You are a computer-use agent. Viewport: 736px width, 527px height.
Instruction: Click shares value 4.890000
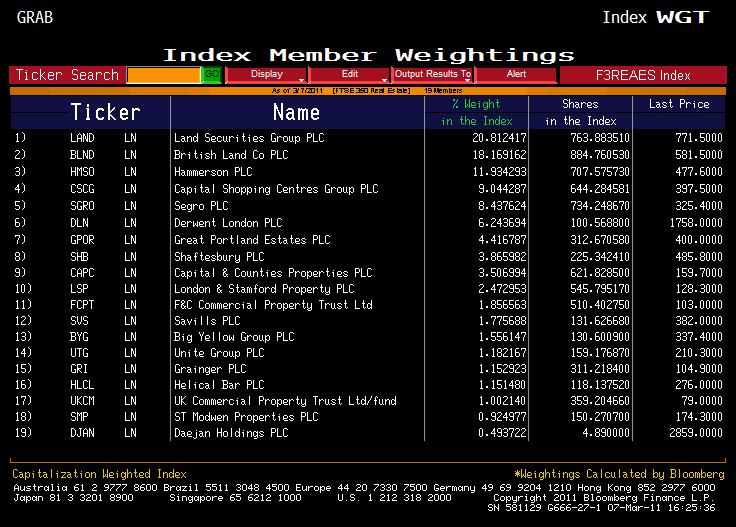(x=606, y=433)
